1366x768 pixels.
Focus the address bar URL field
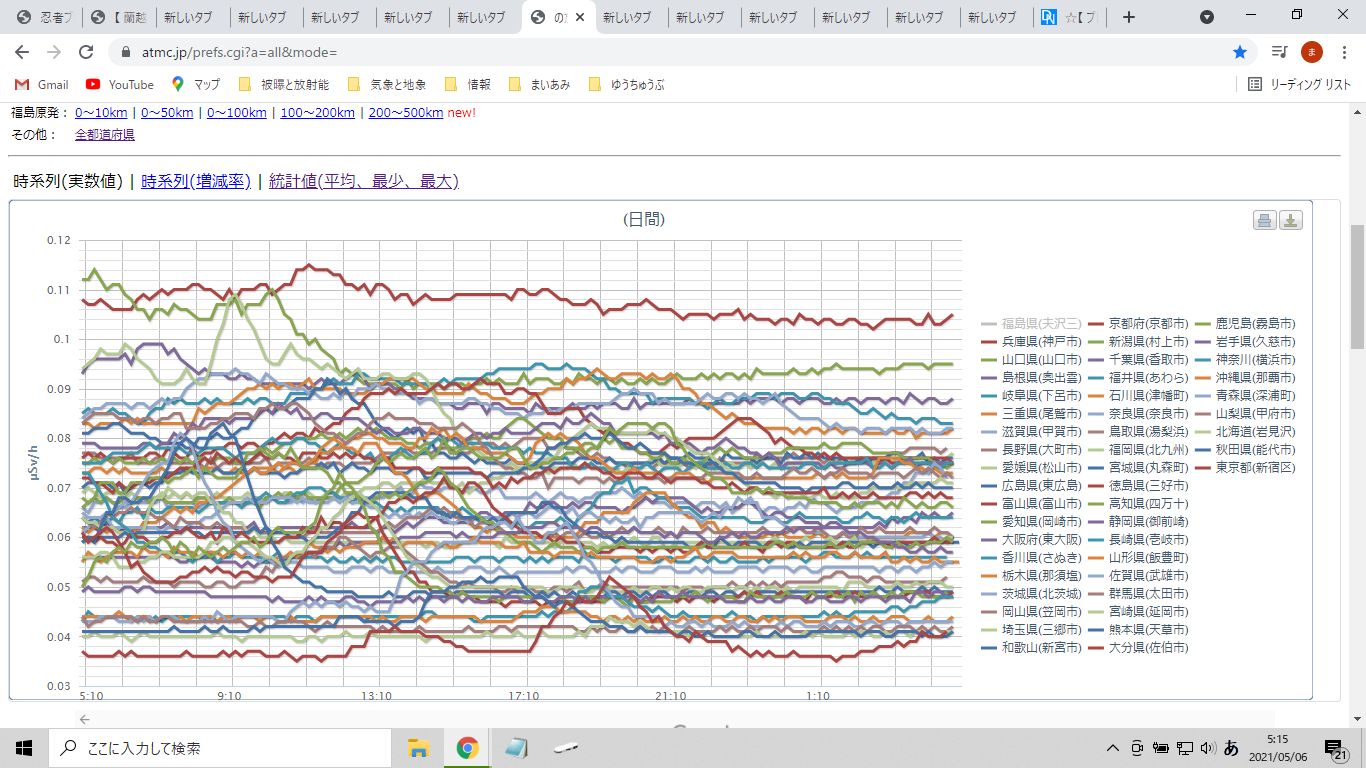[675, 52]
